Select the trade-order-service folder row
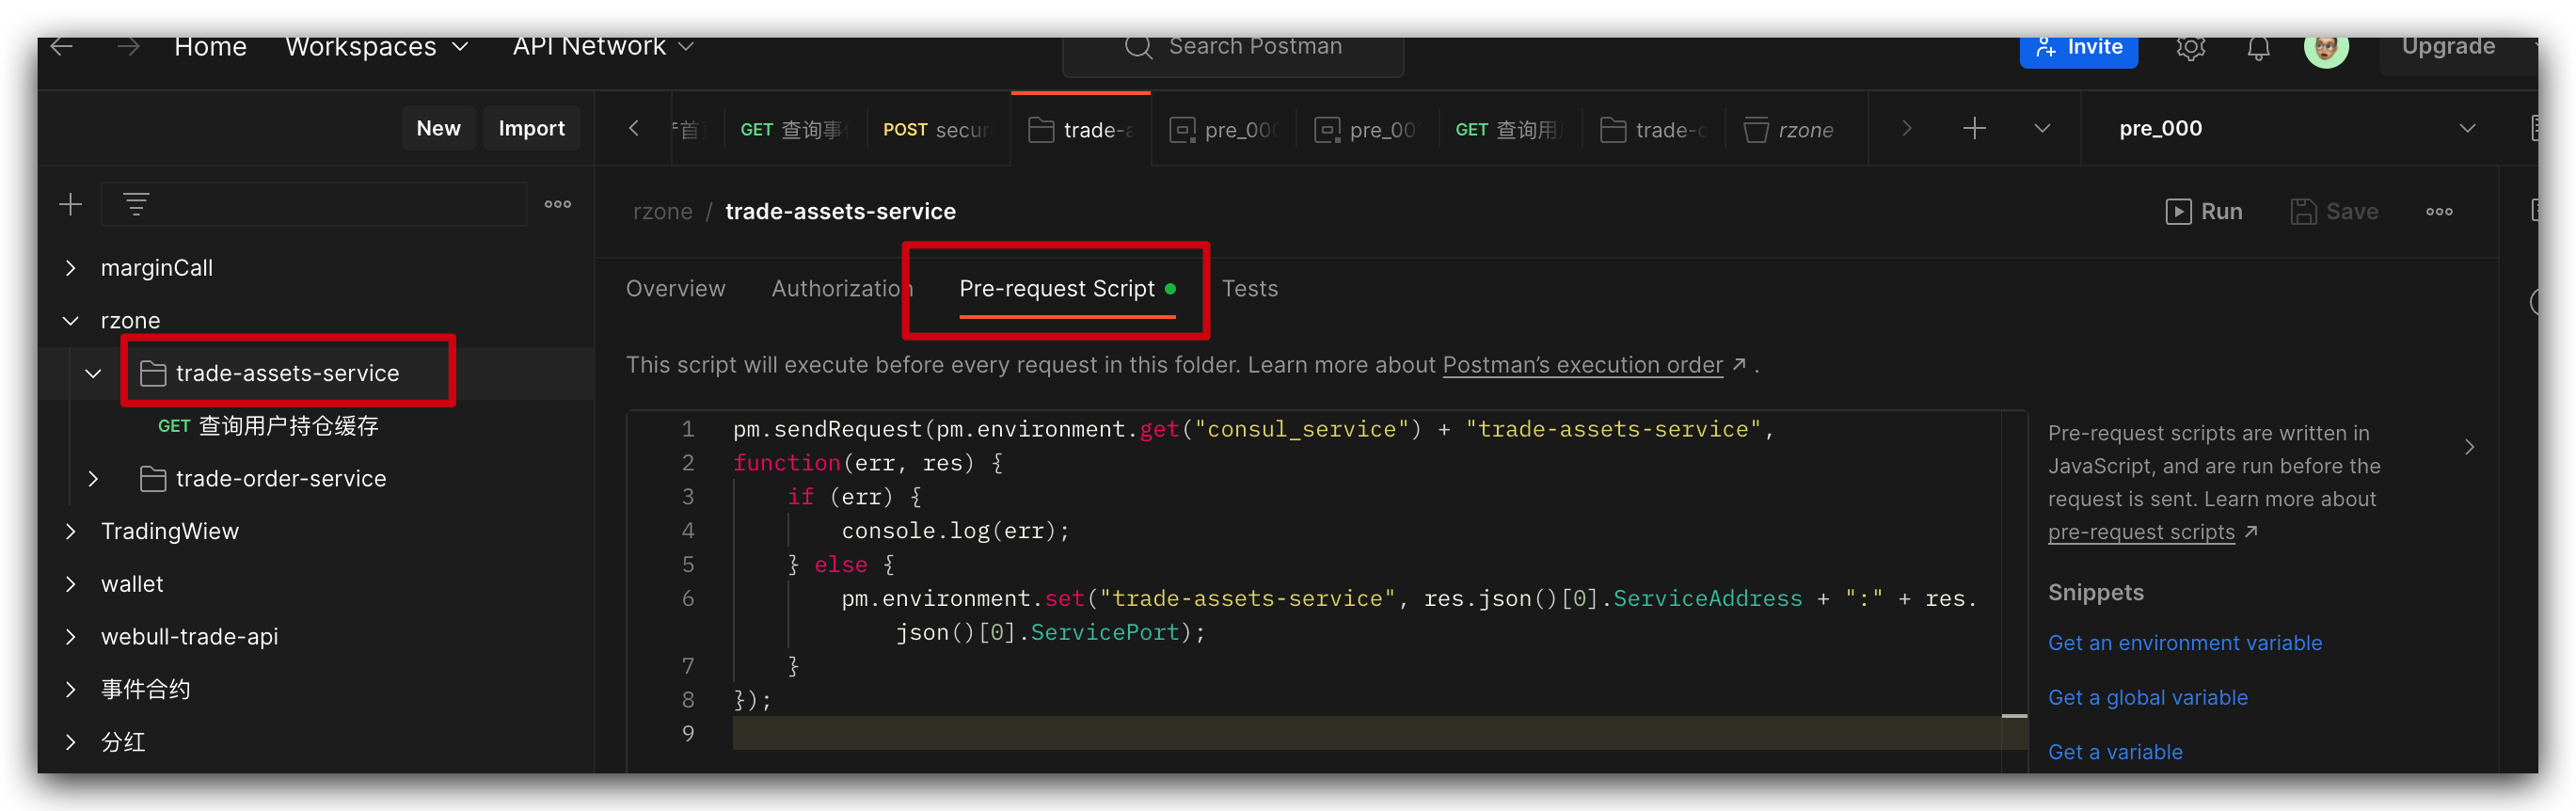This screenshot has height=811, width=2576. click(x=316, y=479)
